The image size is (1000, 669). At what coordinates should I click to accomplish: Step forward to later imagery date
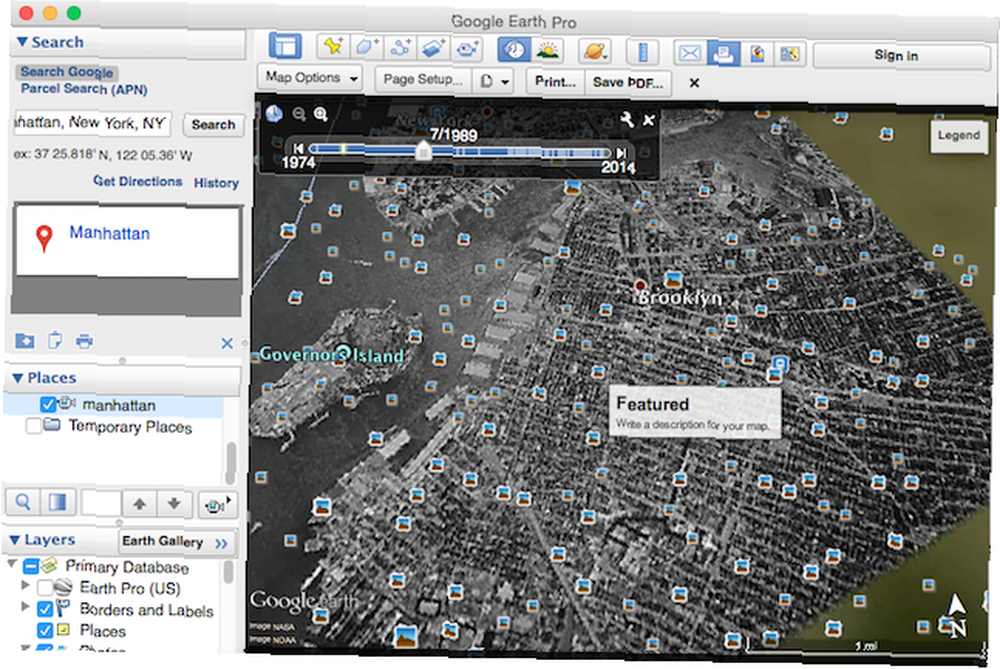[621, 153]
